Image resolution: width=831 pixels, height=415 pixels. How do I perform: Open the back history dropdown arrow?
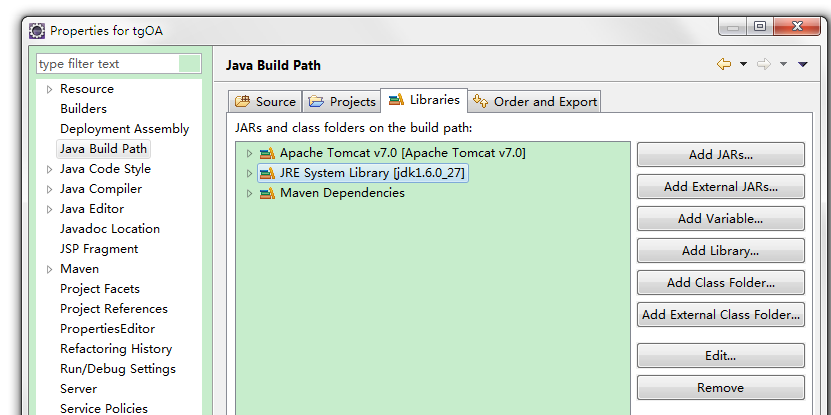click(x=743, y=64)
